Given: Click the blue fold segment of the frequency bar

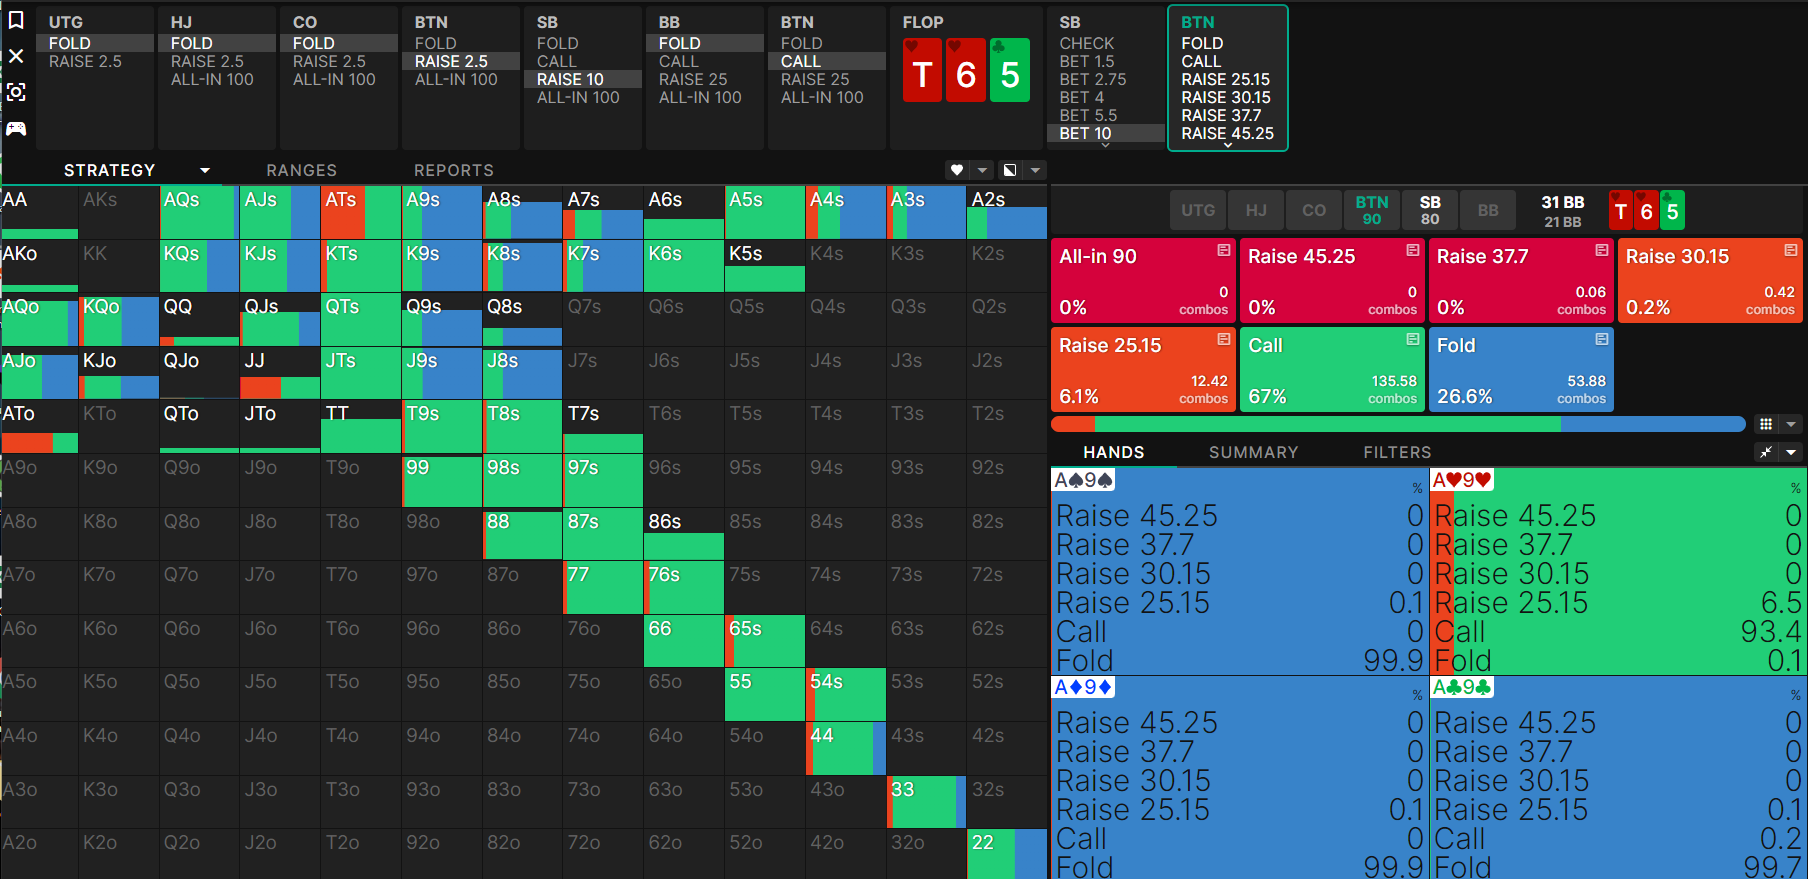Looking at the screenshot, I should [1653, 424].
